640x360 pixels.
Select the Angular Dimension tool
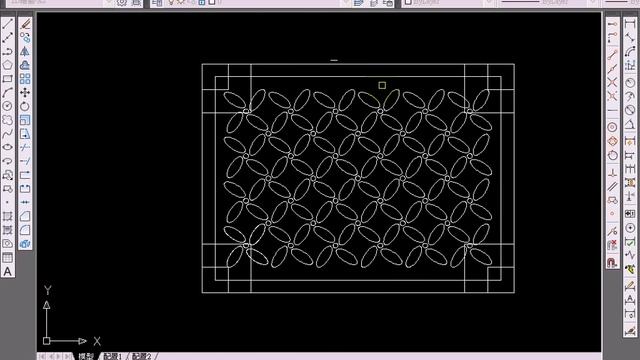(630, 124)
